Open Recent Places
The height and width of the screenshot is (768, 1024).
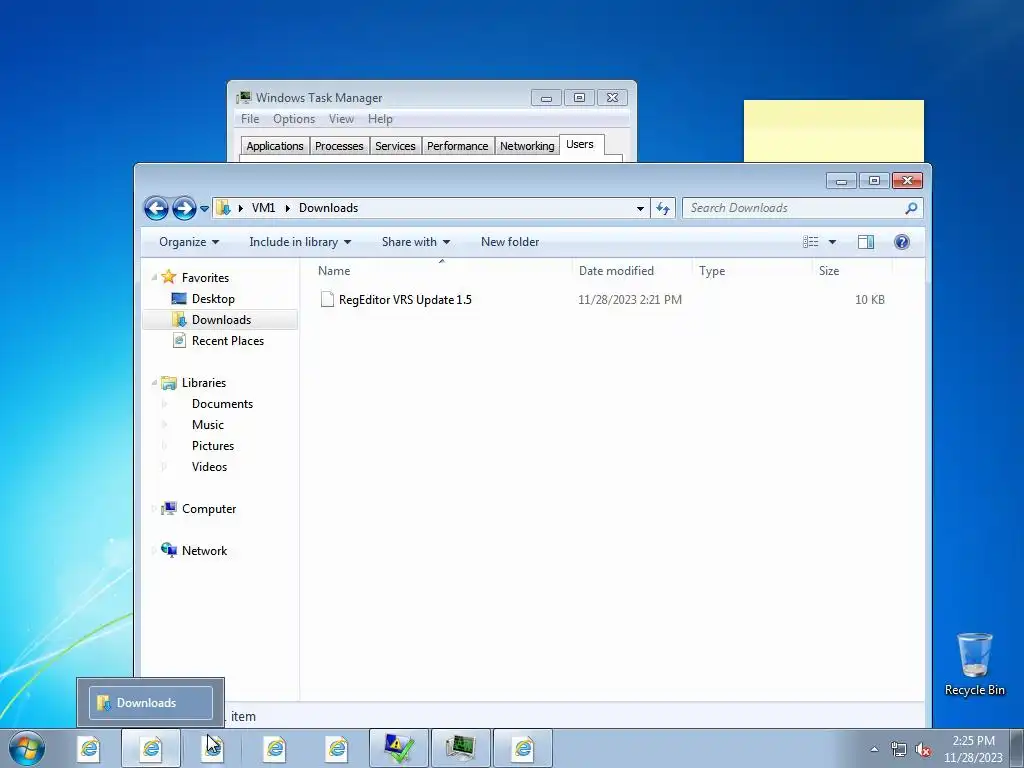(227, 340)
